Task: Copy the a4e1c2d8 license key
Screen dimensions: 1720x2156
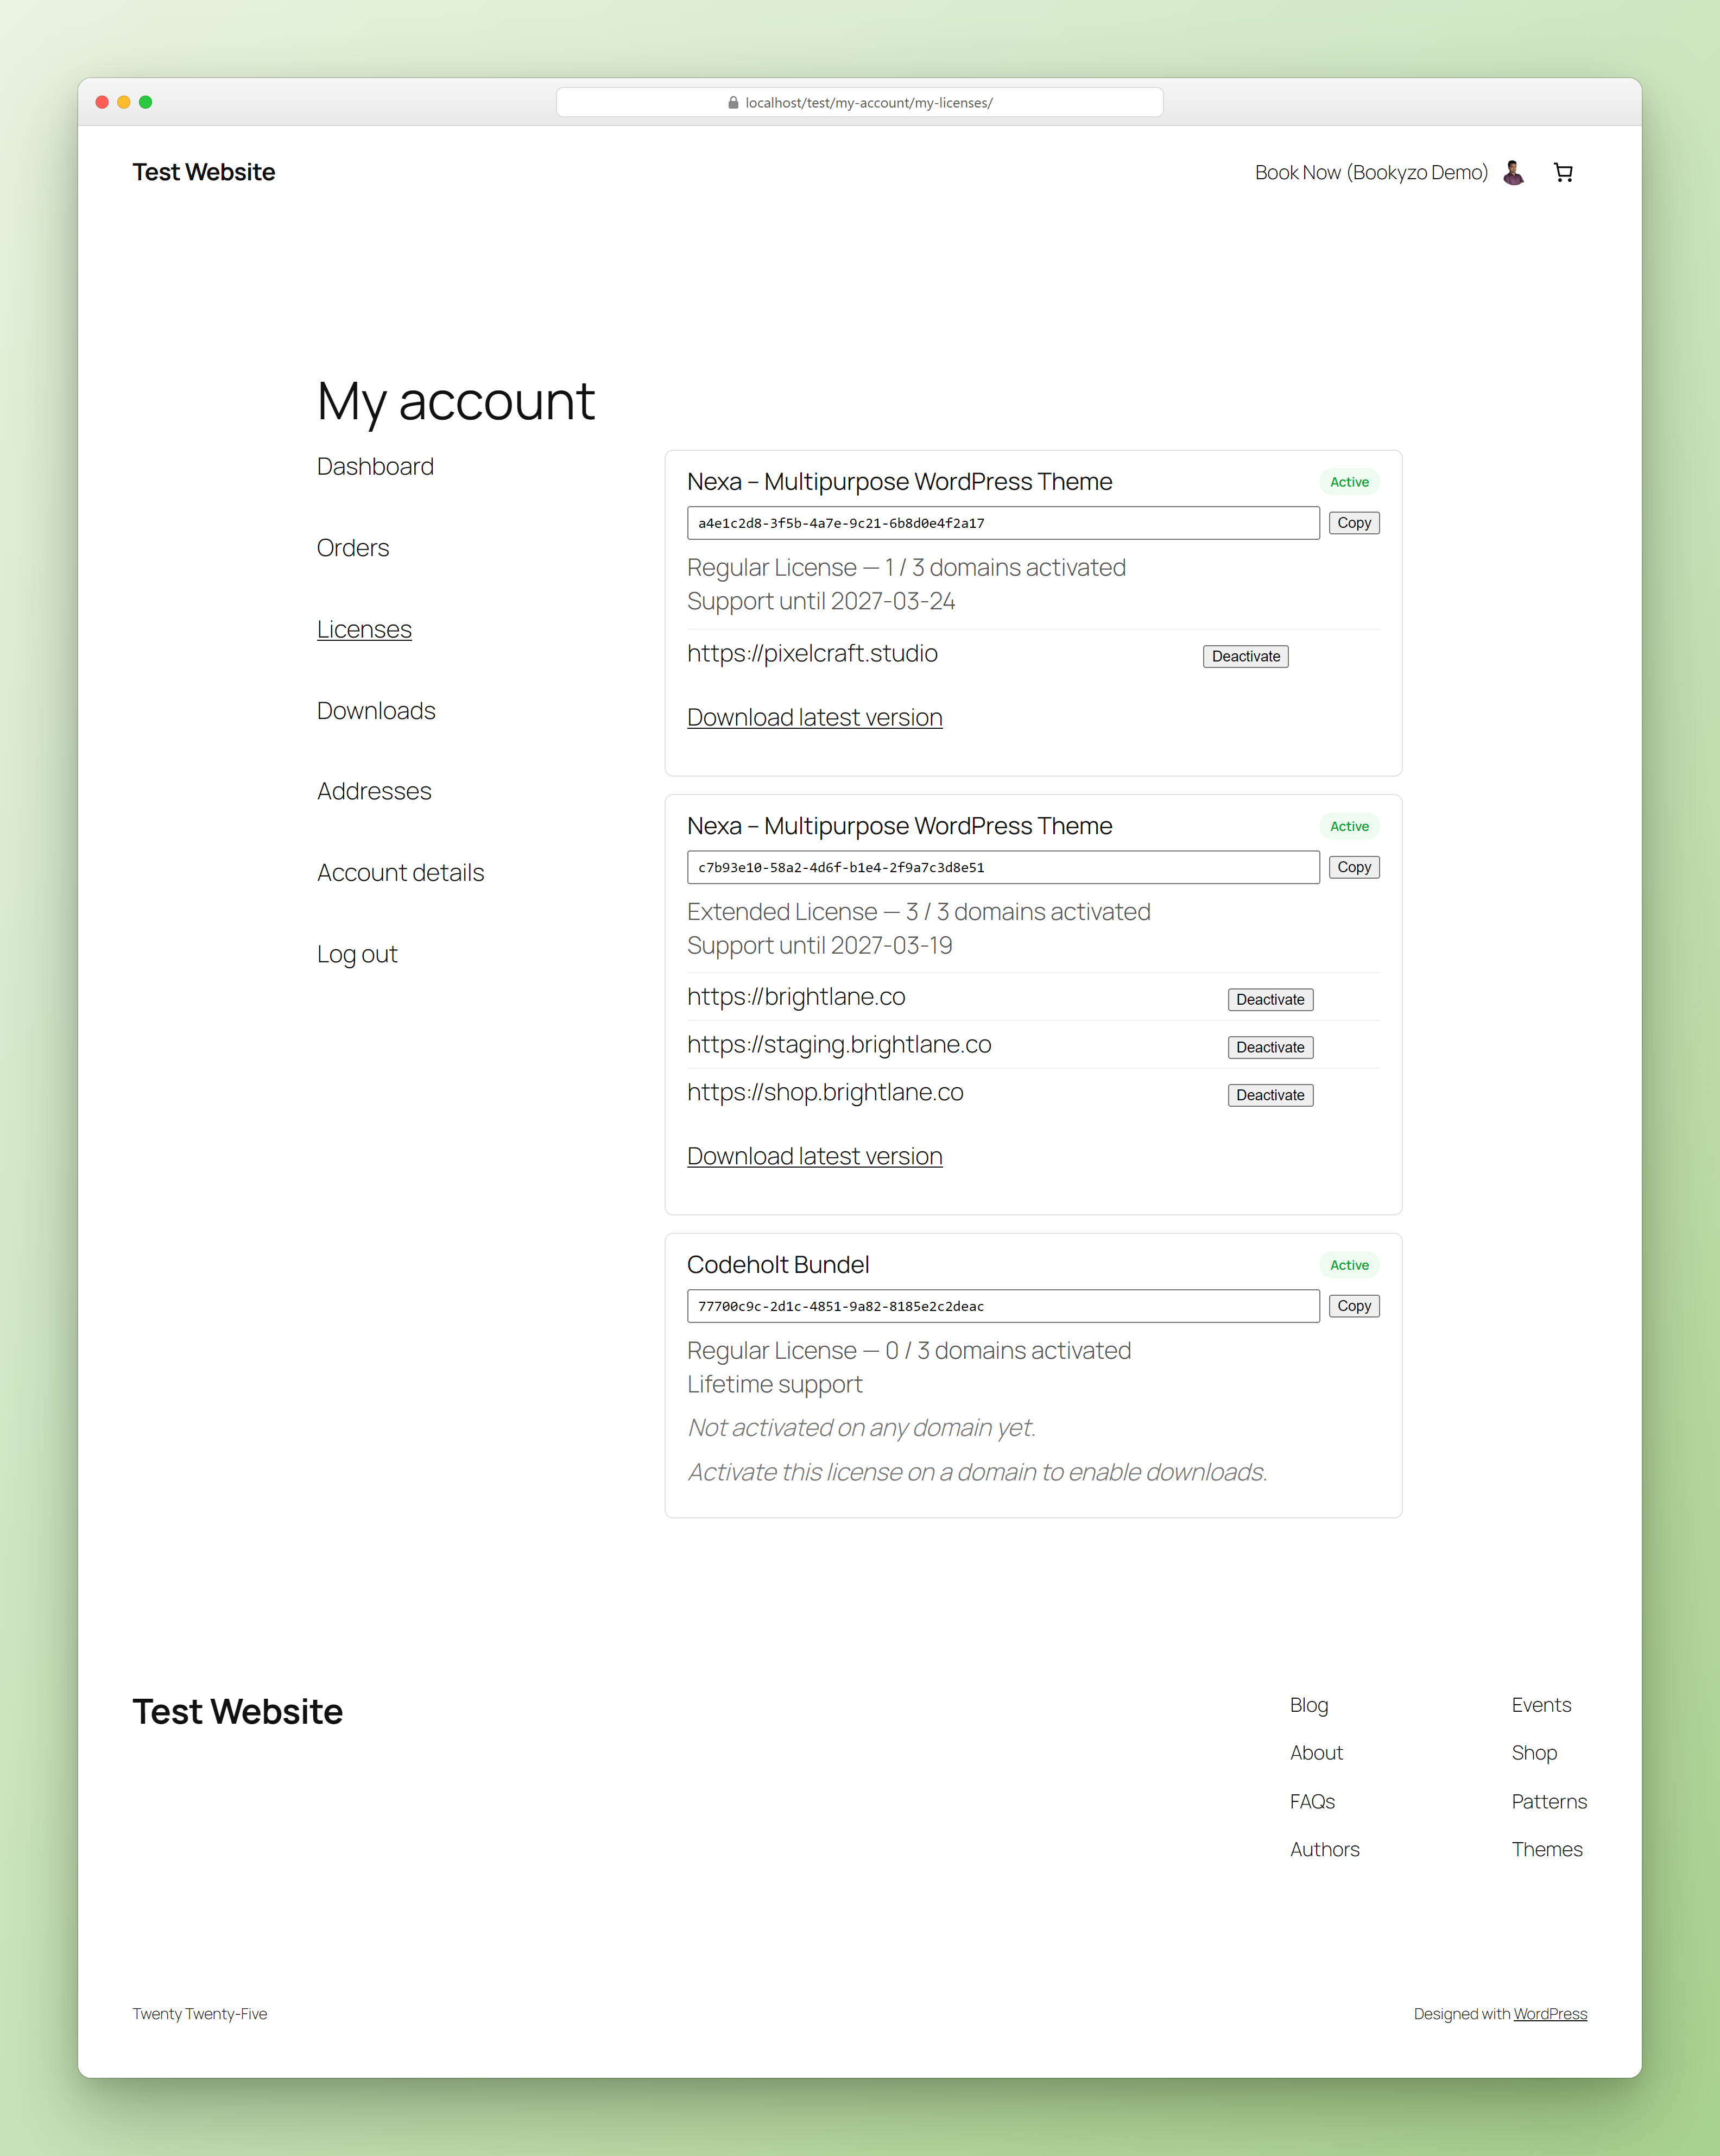Action: click(x=1354, y=523)
